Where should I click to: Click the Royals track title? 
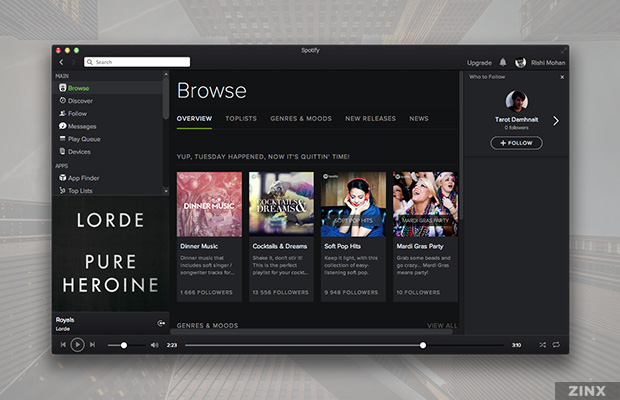(x=65, y=319)
